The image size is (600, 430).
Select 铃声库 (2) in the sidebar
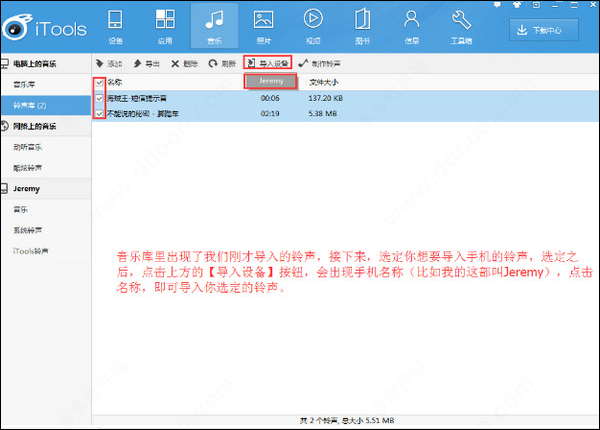coord(46,105)
